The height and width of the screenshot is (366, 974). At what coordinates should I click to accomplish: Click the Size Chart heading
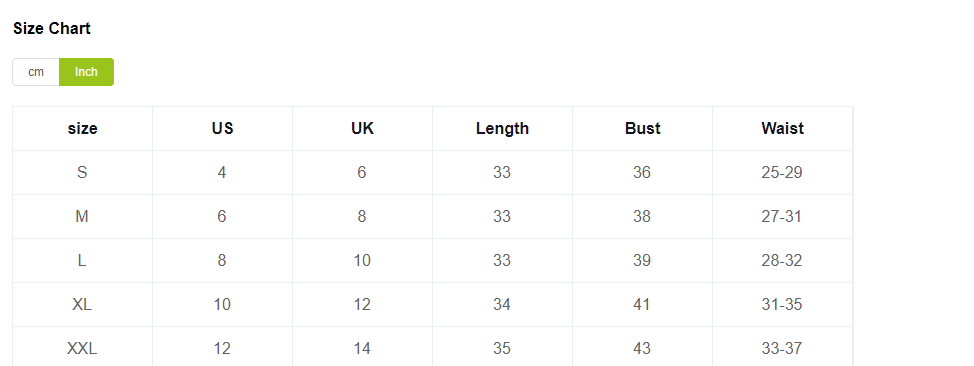coord(52,29)
